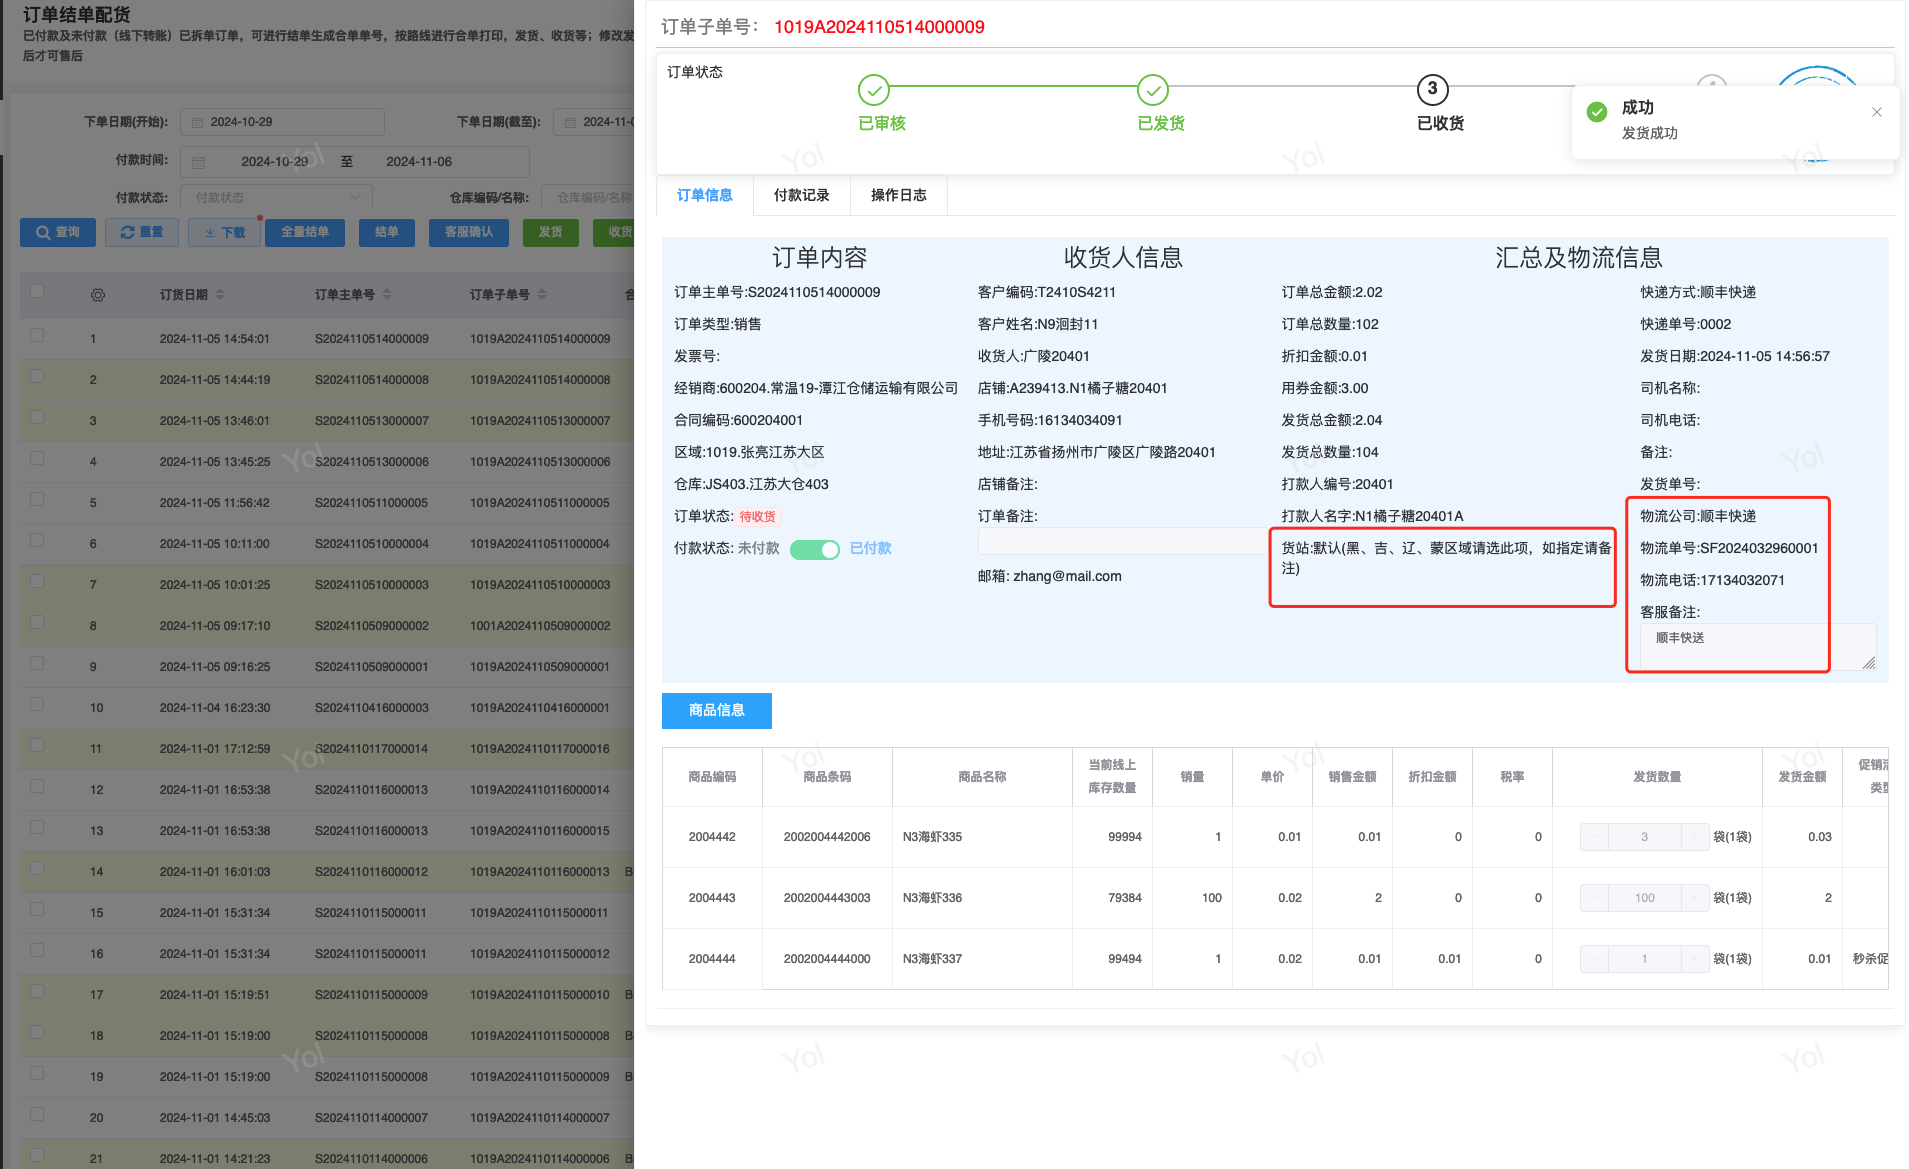The height and width of the screenshot is (1169, 1909).
Task: Switch to the 付款记录 tab
Action: pos(801,195)
